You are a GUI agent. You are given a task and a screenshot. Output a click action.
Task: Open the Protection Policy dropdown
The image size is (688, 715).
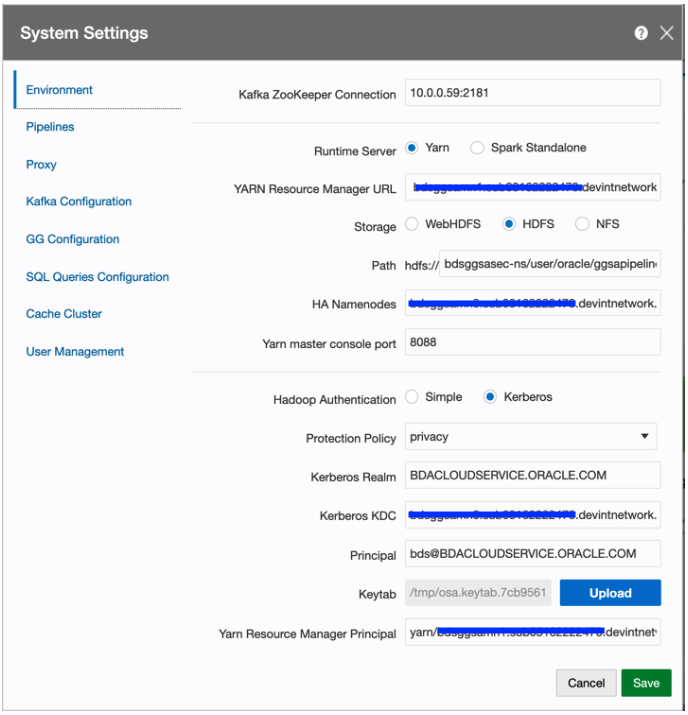tap(531, 436)
